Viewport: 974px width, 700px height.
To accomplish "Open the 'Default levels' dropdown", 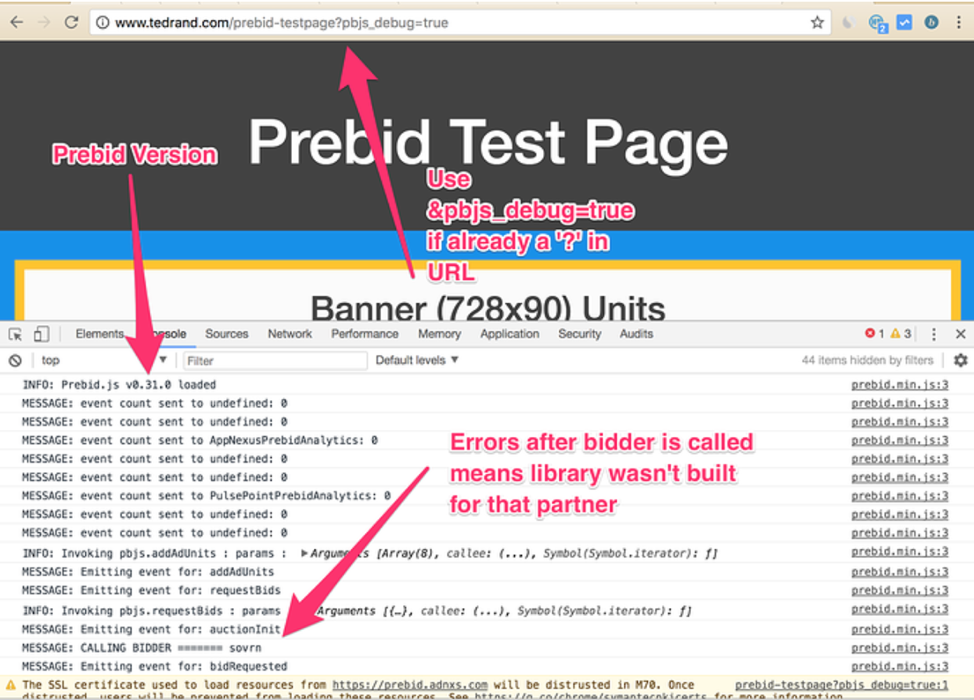I will [417, 360].
